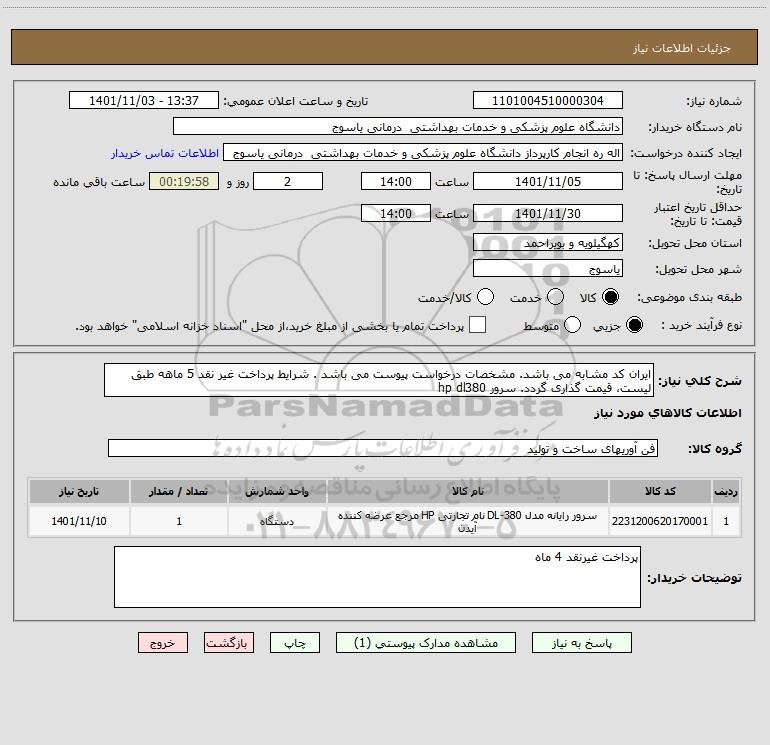Toggle the Islamic treasury payment checkbox
The image size is (770, 745).
pos(477,325)
